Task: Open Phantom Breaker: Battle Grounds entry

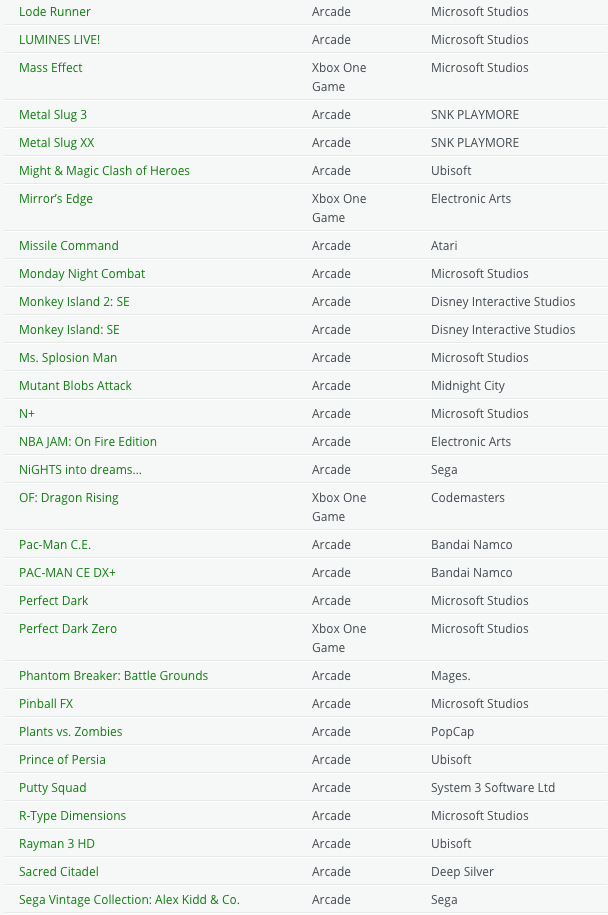Action: (113, 675)
